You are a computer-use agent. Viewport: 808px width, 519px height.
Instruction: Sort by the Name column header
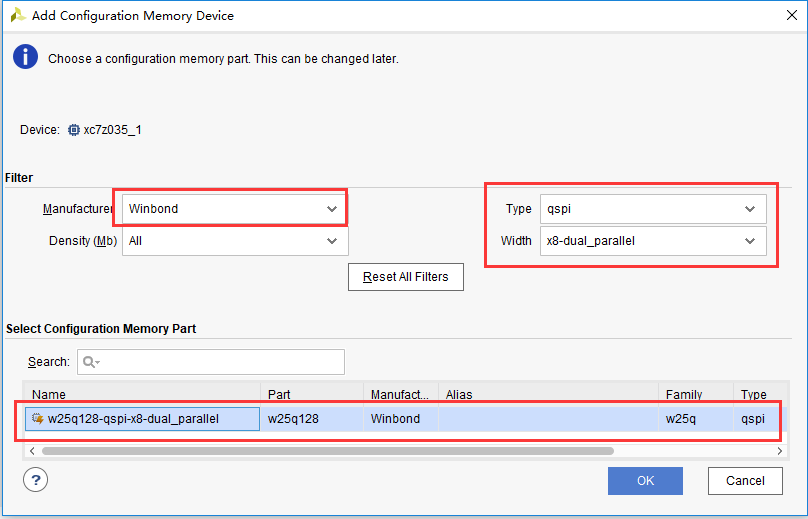pos(143,394)
